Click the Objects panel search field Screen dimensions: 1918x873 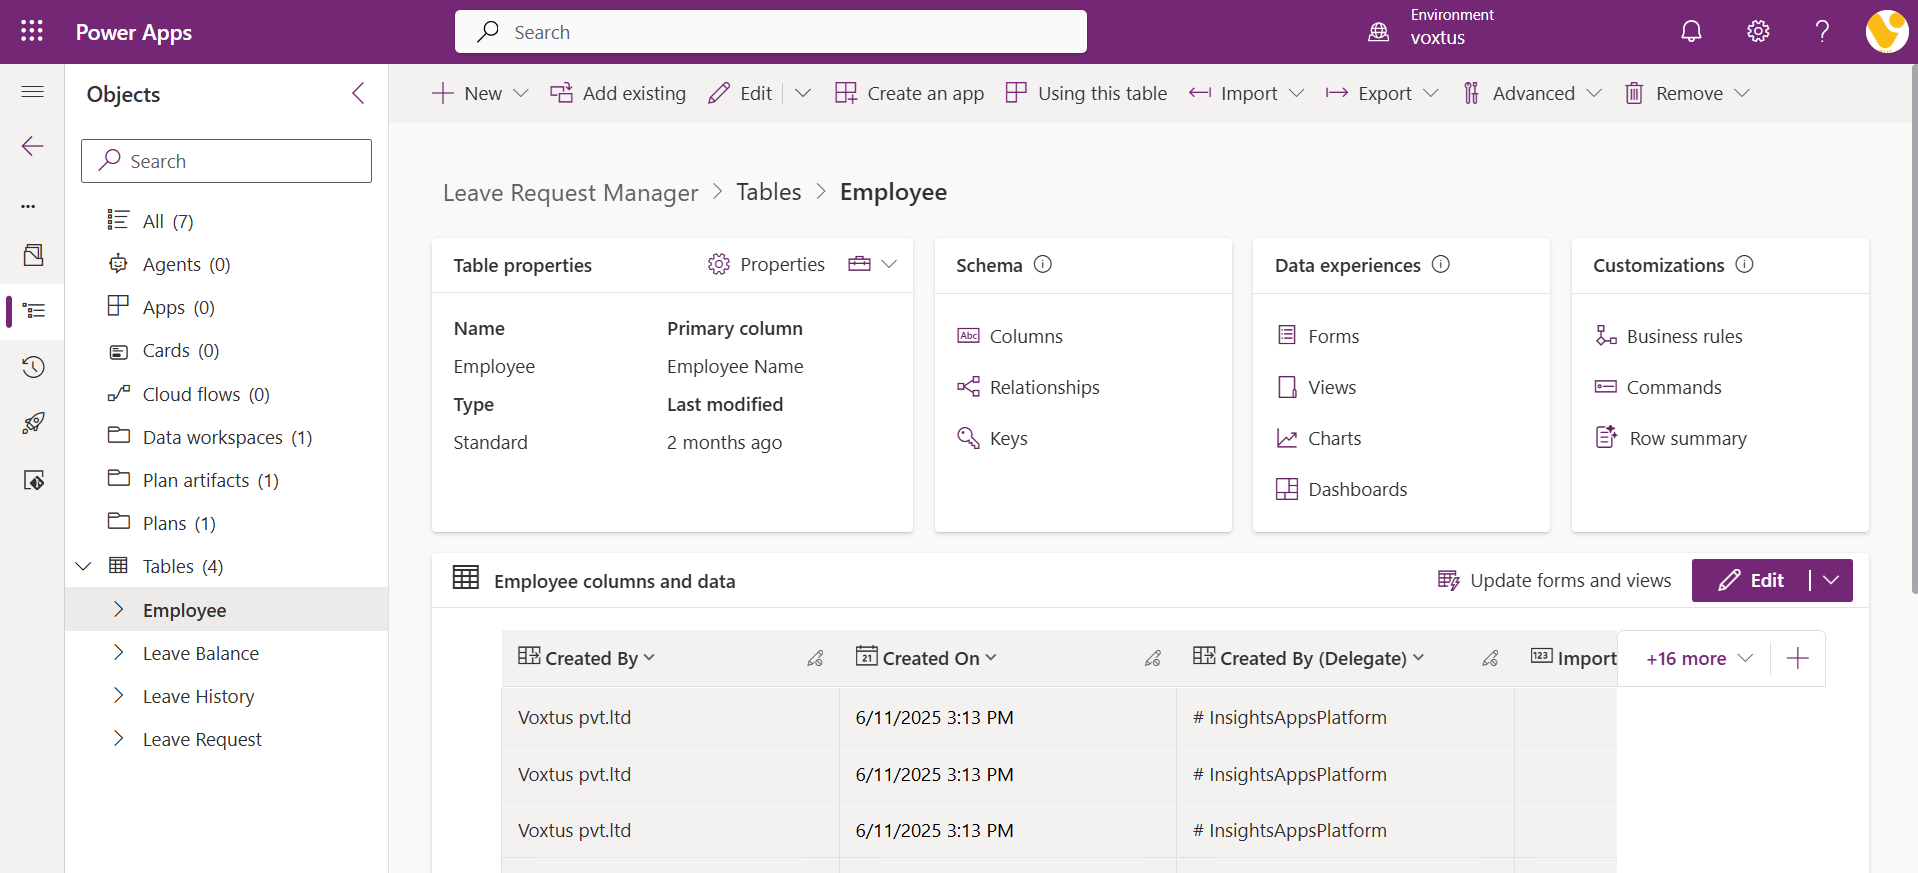pos(226,161)
